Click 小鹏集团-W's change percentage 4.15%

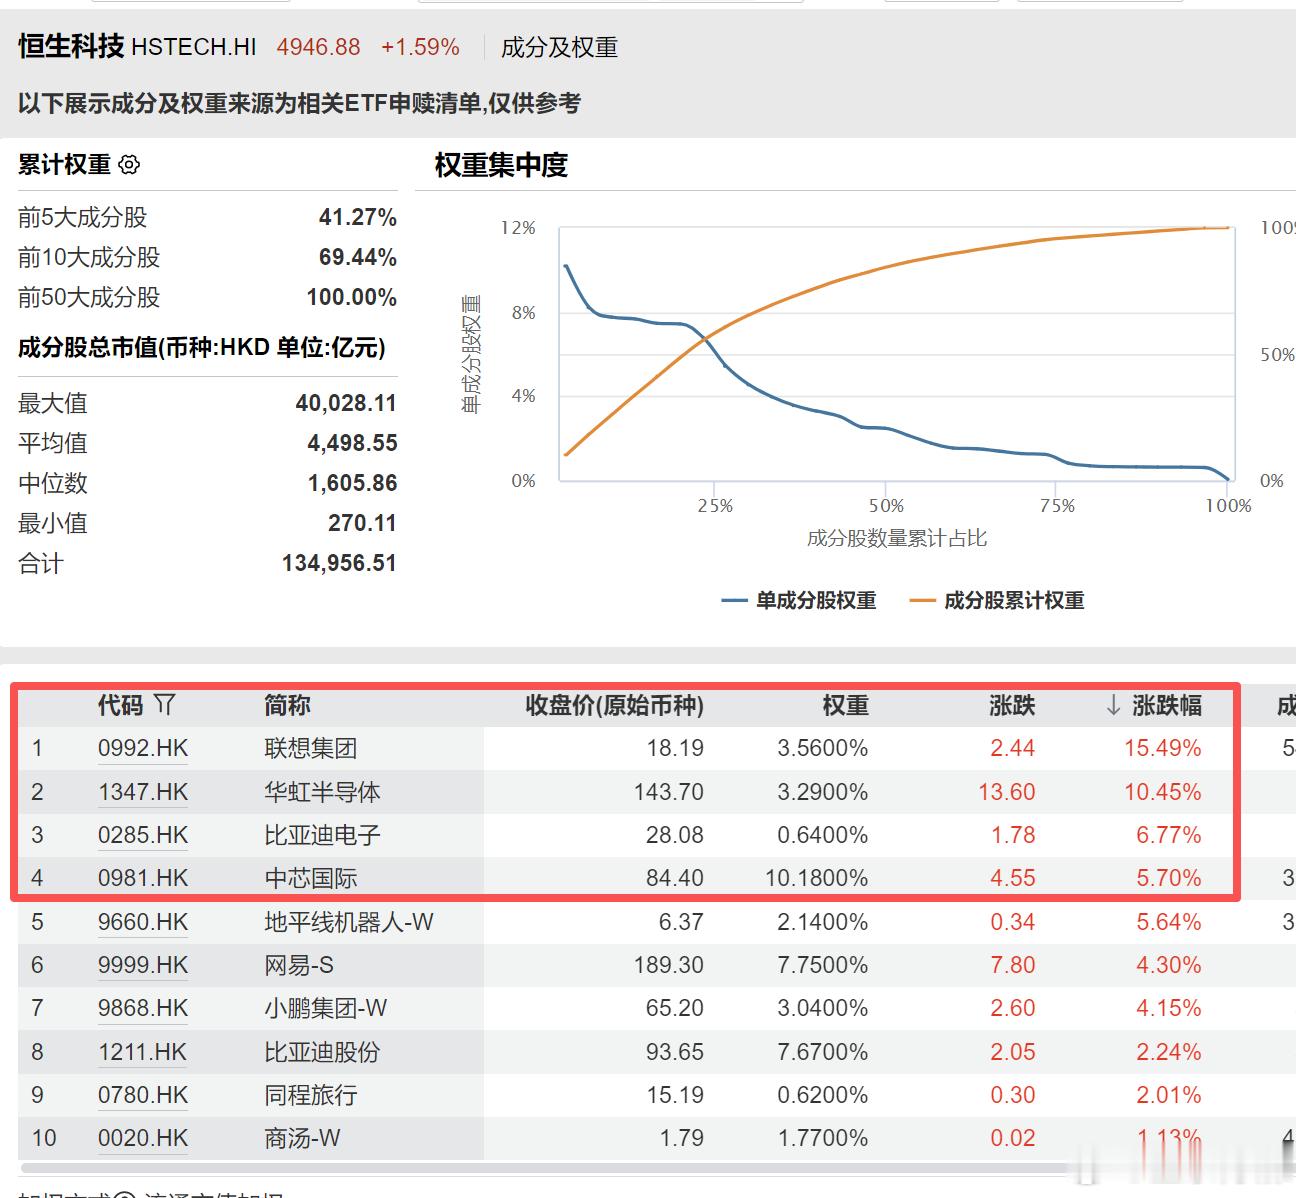(x=1168, y=1008)
